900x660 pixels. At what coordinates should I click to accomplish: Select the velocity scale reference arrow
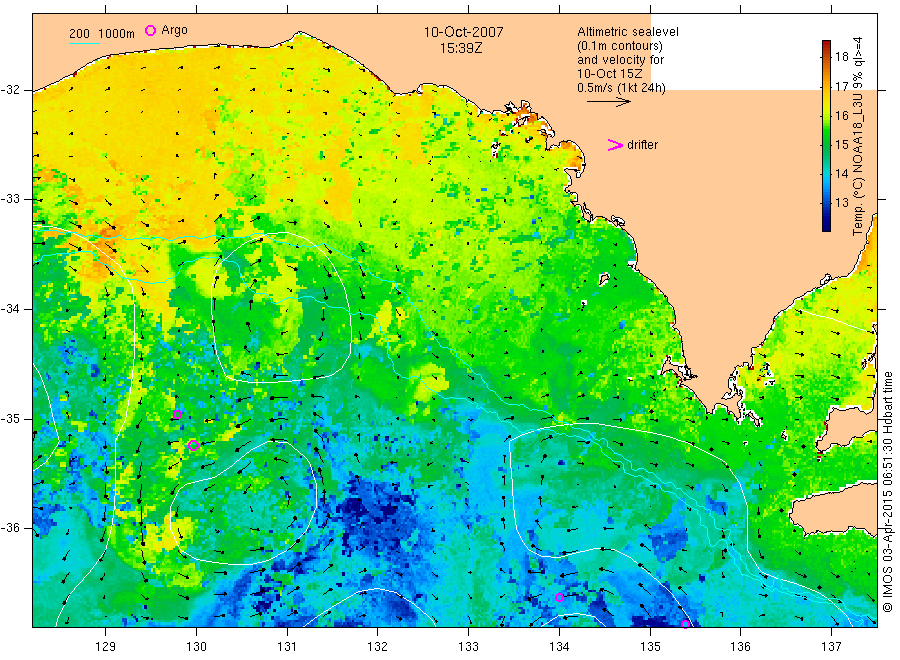tap(608, 102)
